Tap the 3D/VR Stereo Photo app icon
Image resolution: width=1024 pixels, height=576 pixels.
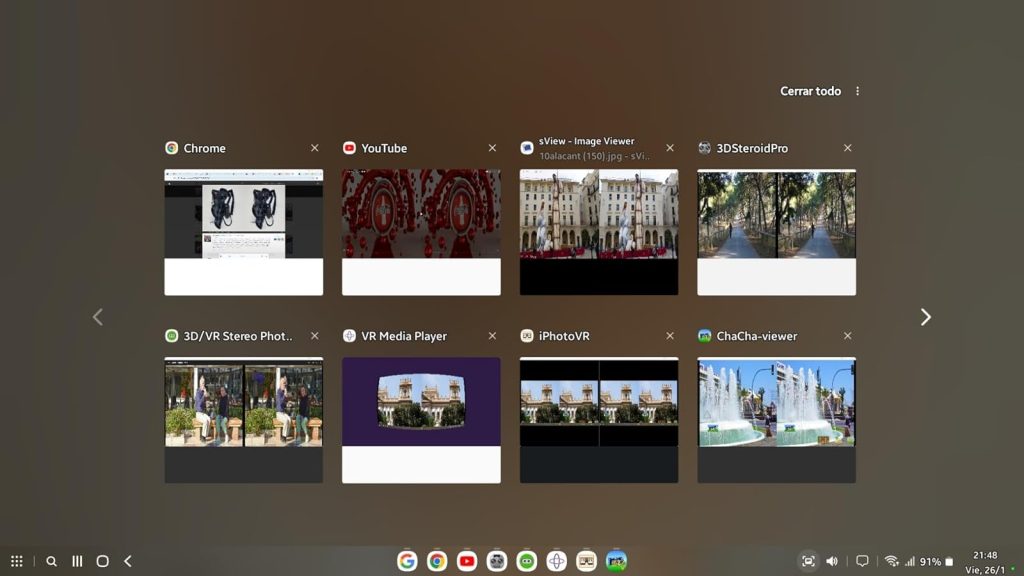(172, 336)
